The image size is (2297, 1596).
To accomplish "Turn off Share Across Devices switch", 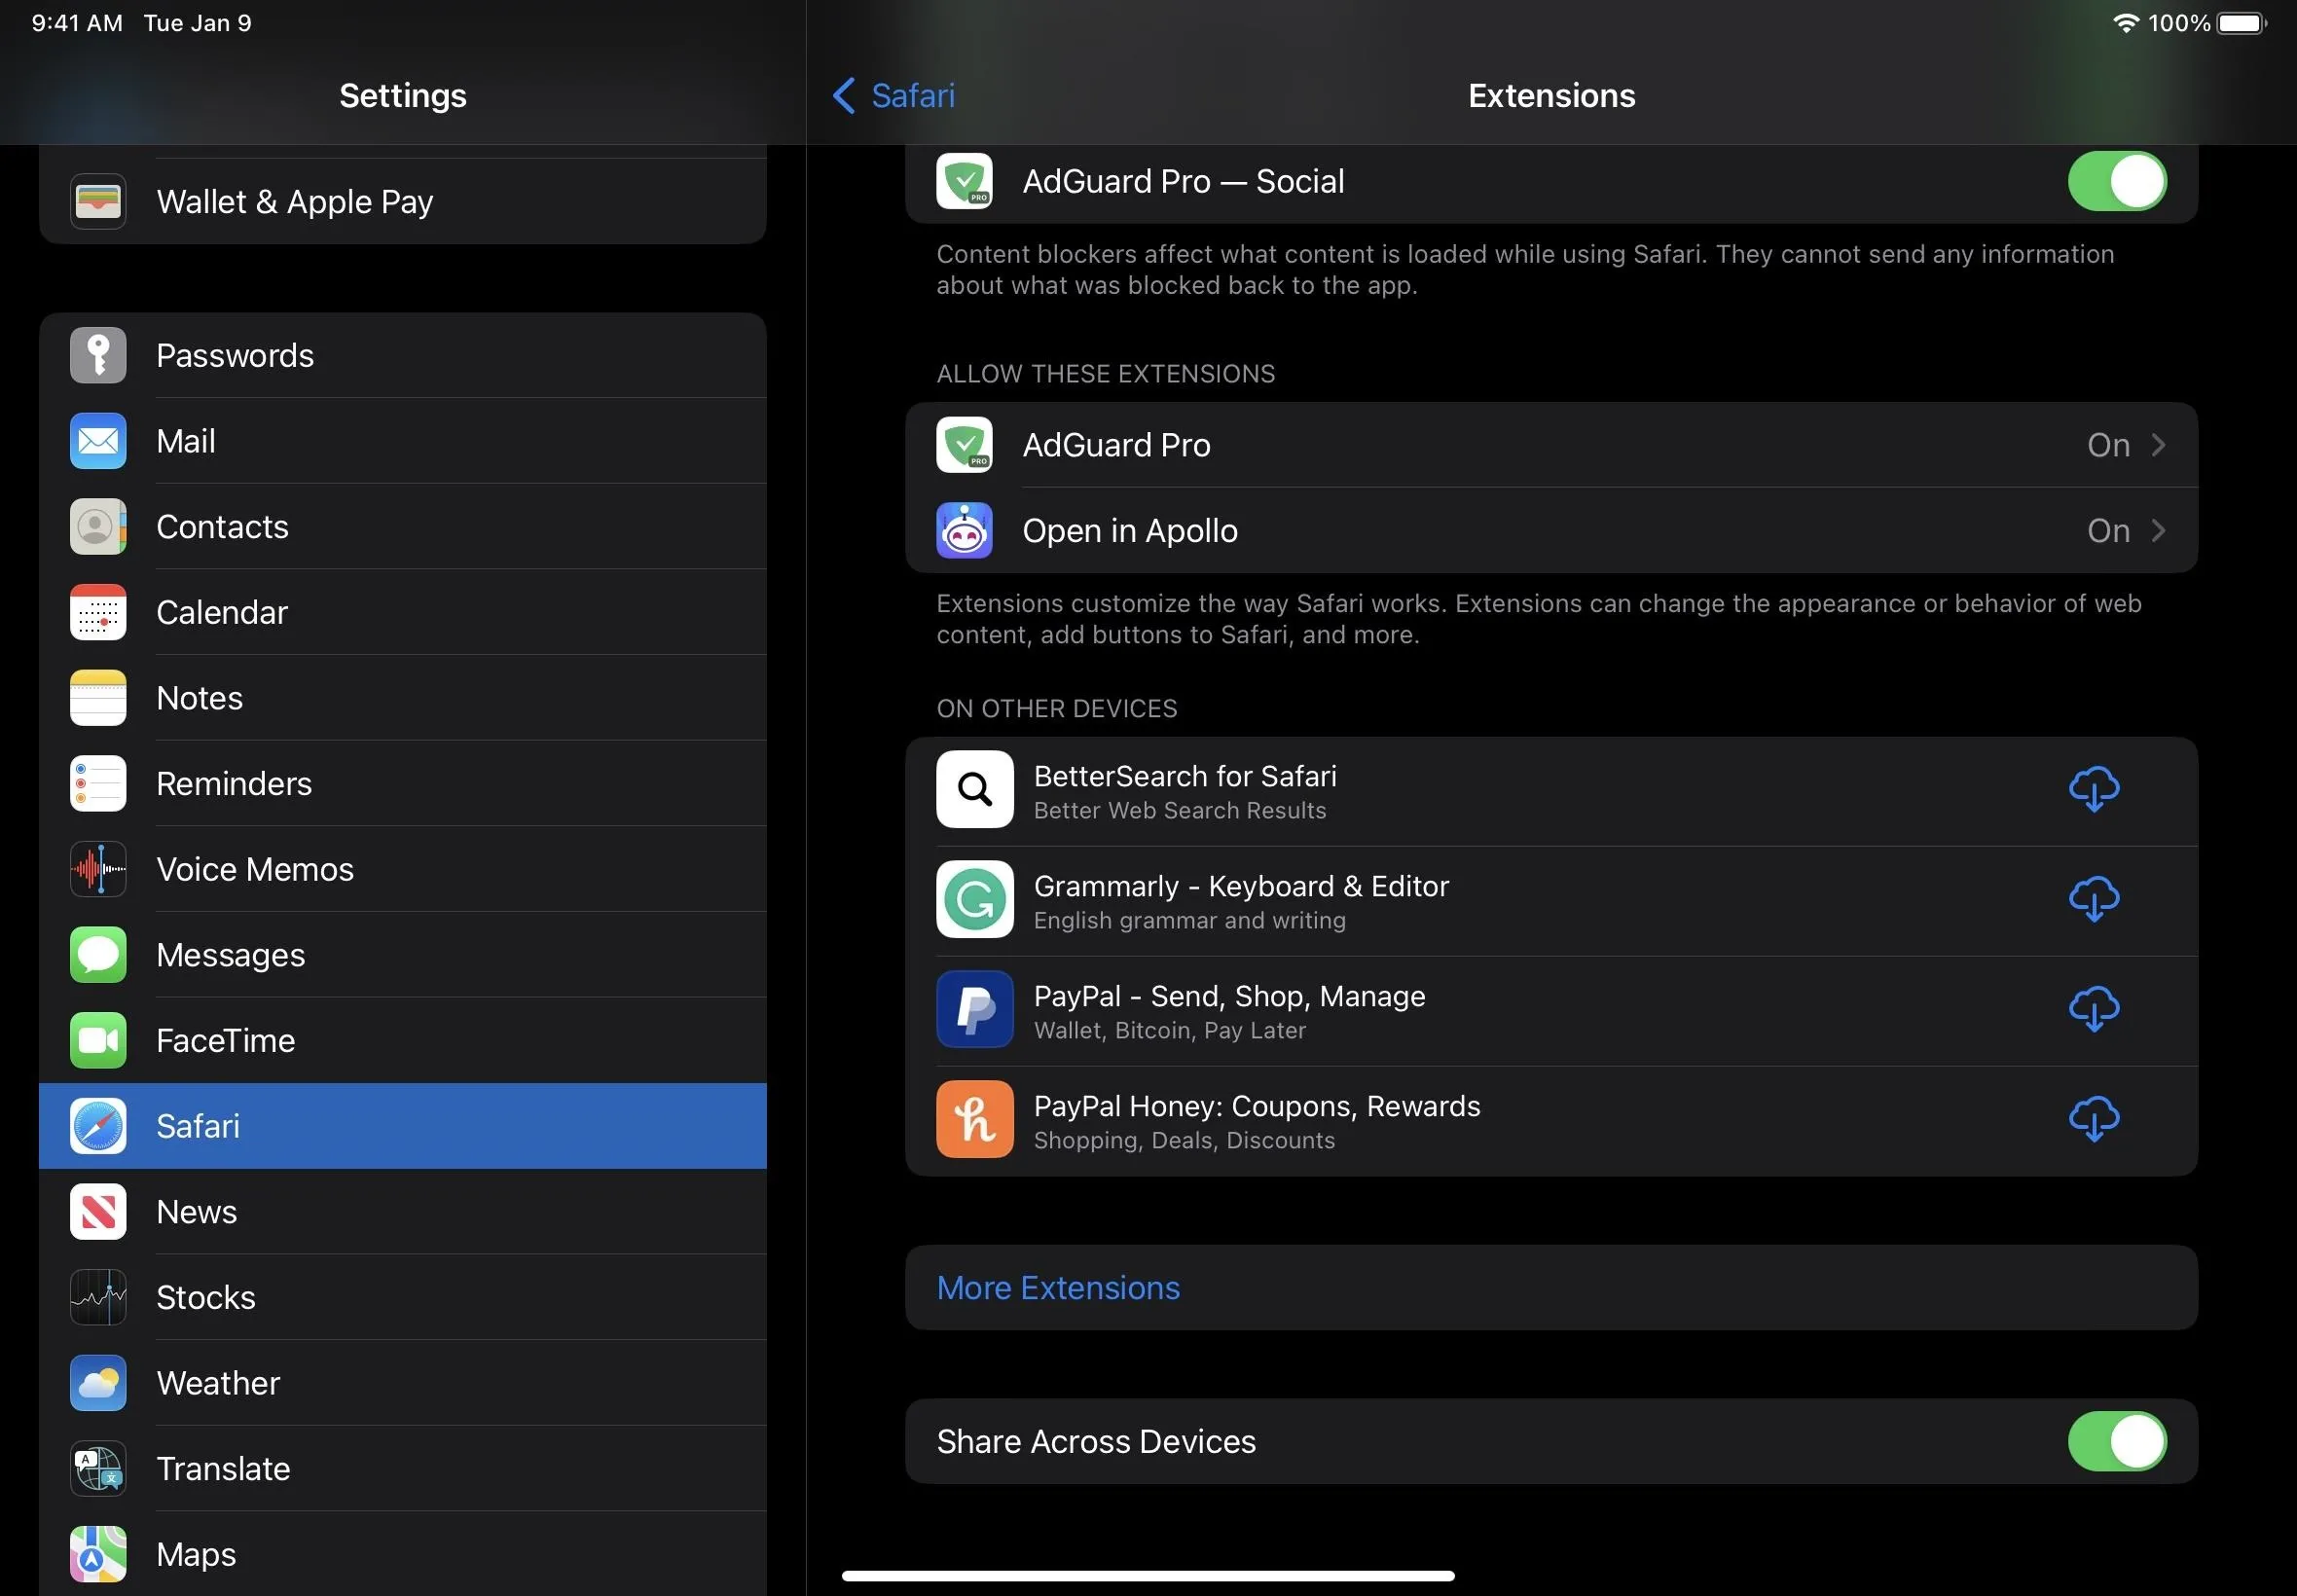I will (x=2117, y=1442).
